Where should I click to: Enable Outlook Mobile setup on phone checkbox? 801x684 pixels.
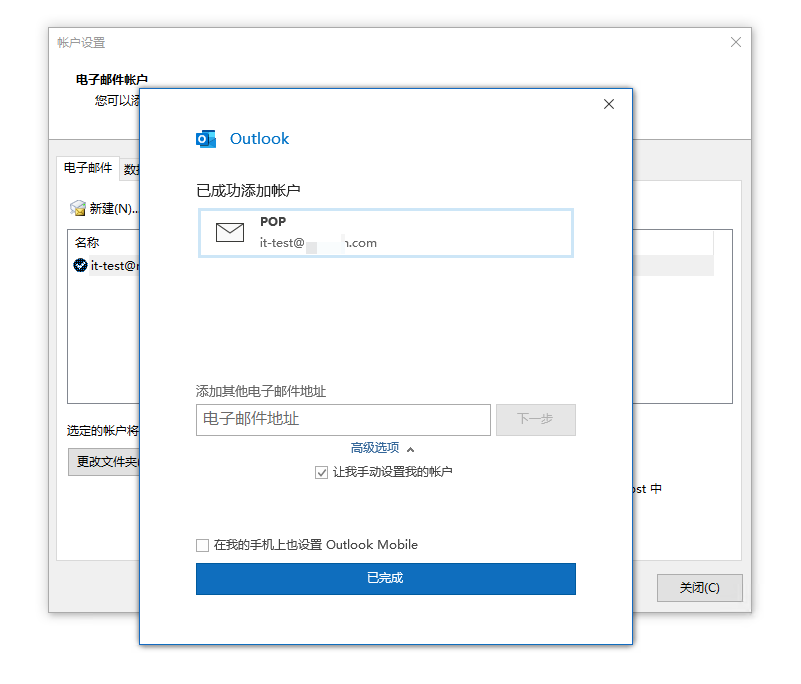click(x=202, y=545)
